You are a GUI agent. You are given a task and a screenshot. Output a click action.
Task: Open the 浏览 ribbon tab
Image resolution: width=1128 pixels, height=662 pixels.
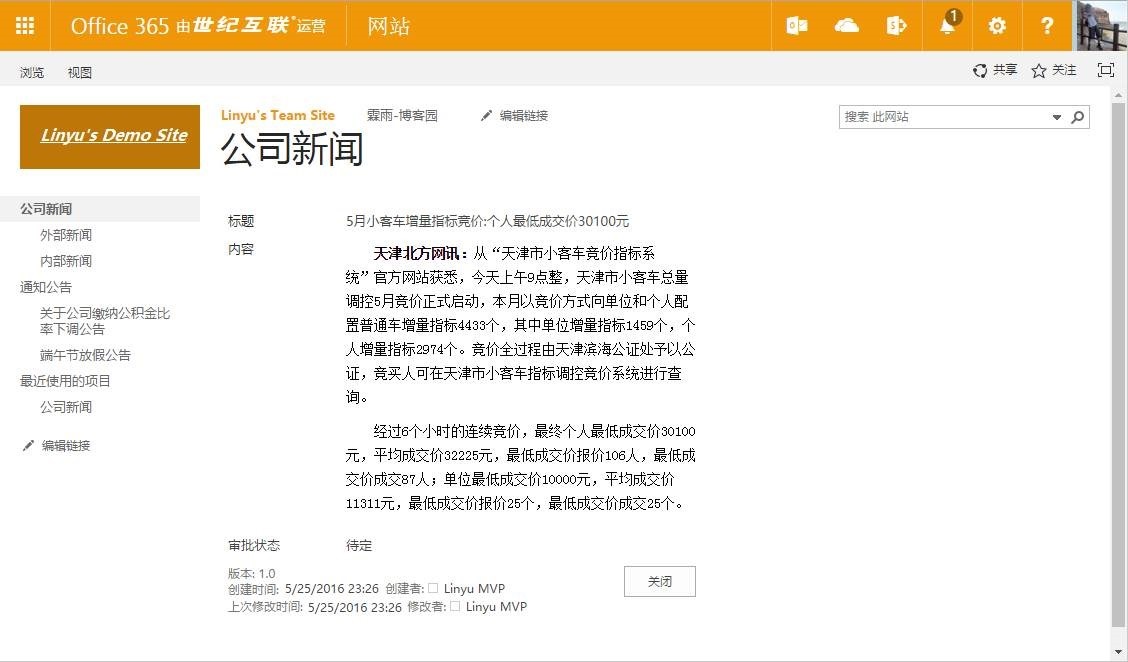click(x=32, y=72)
